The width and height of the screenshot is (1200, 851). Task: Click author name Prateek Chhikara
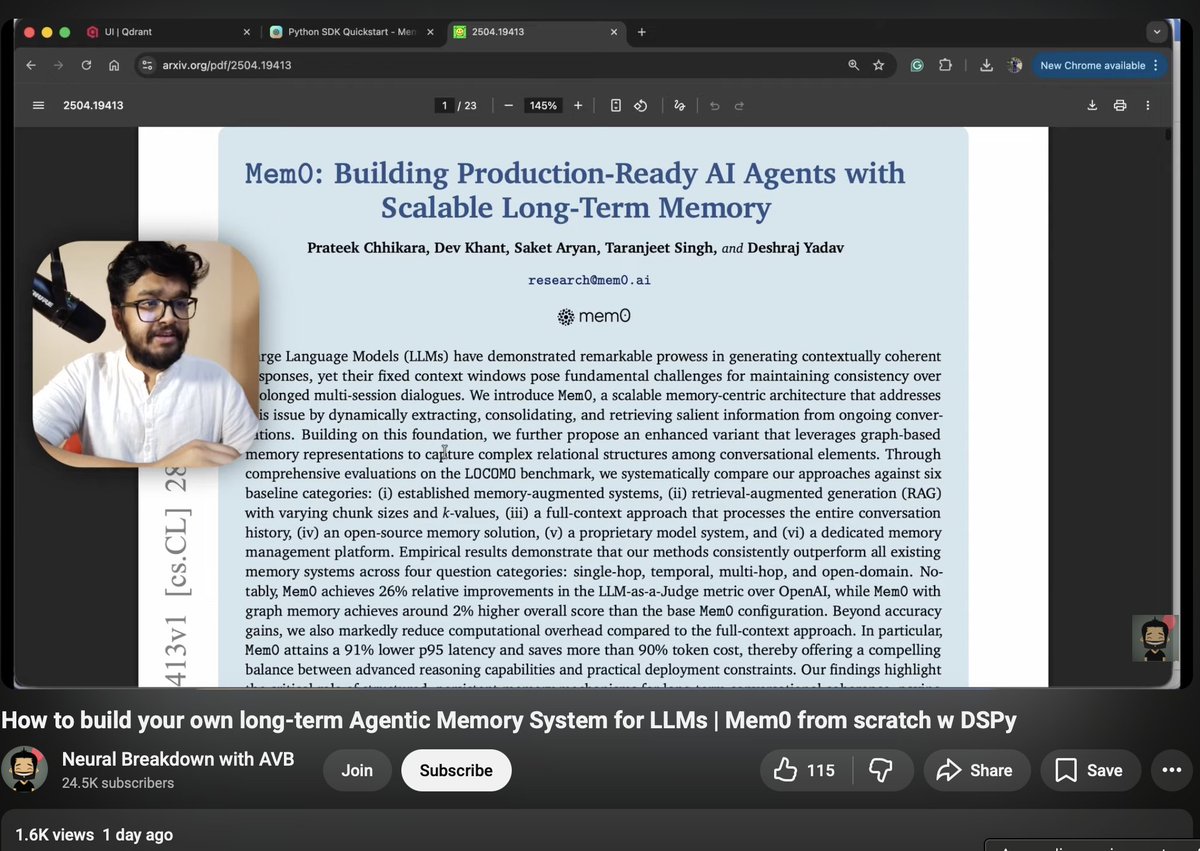point(367,248)
